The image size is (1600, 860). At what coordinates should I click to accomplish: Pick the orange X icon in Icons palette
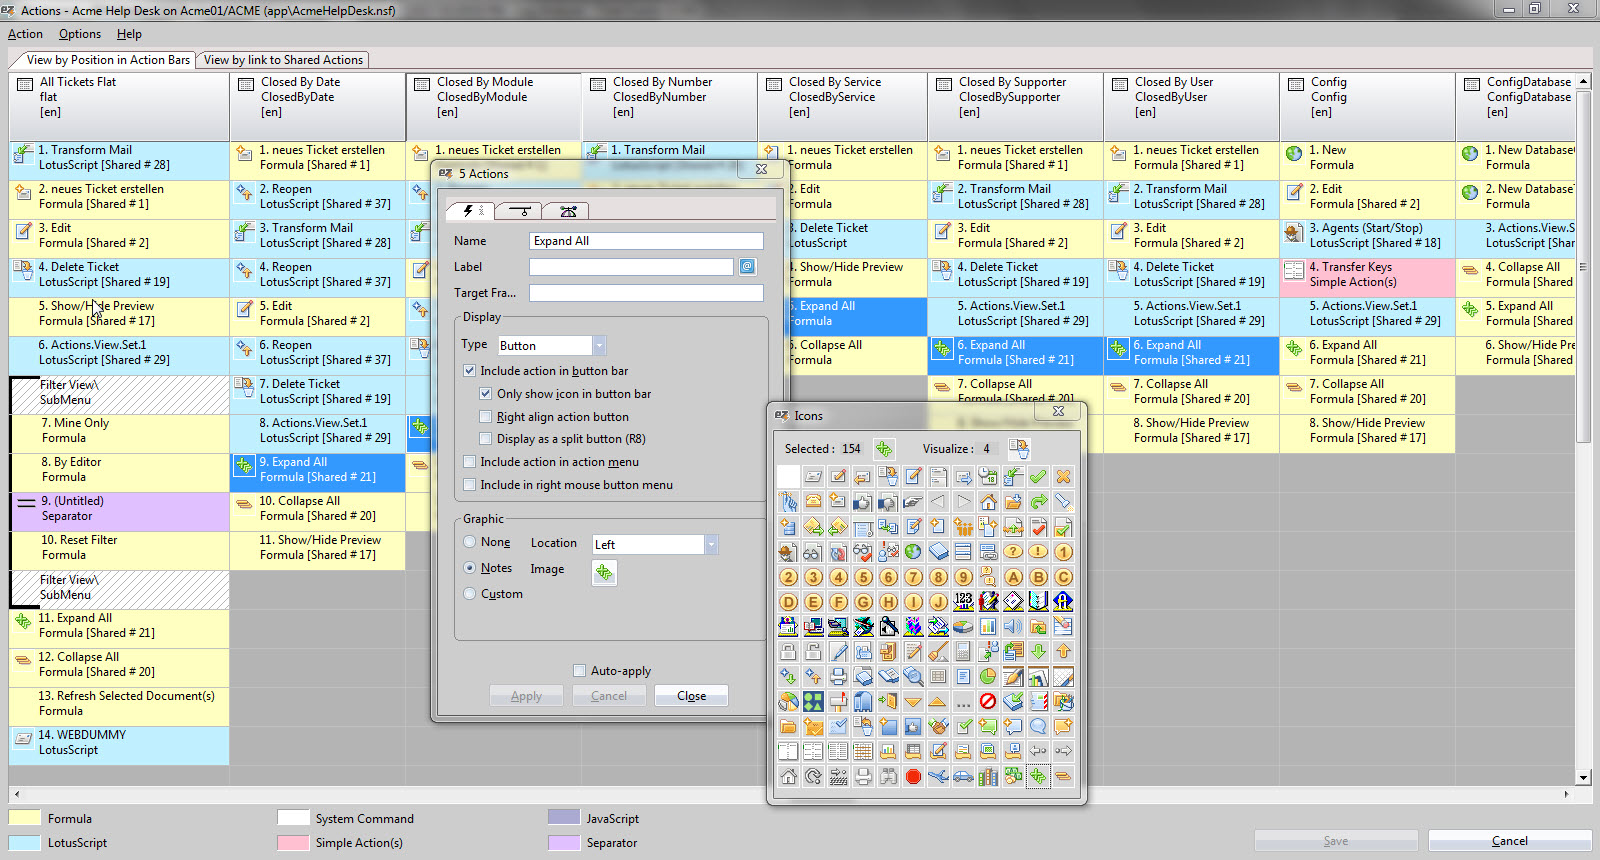pos(1064,476)
